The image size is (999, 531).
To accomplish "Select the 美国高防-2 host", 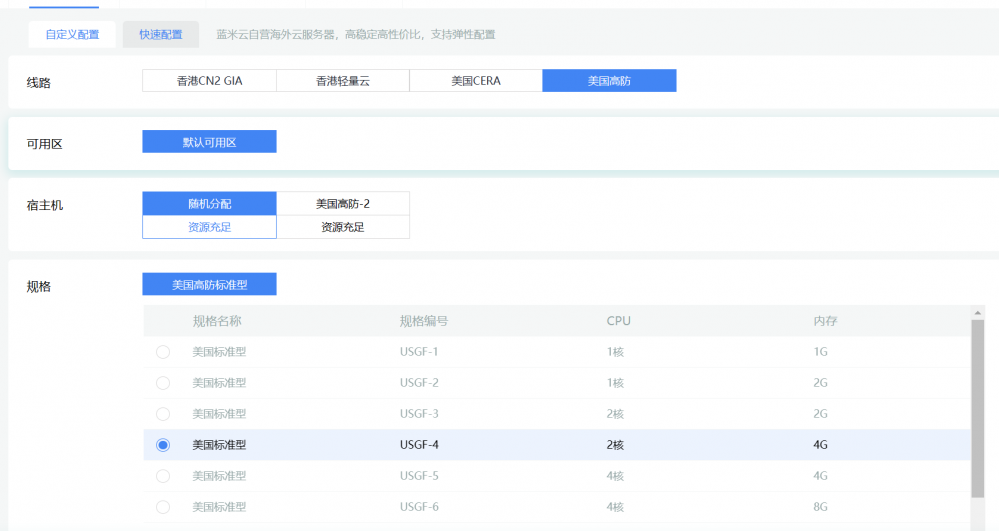I will (x=343, y=203).
